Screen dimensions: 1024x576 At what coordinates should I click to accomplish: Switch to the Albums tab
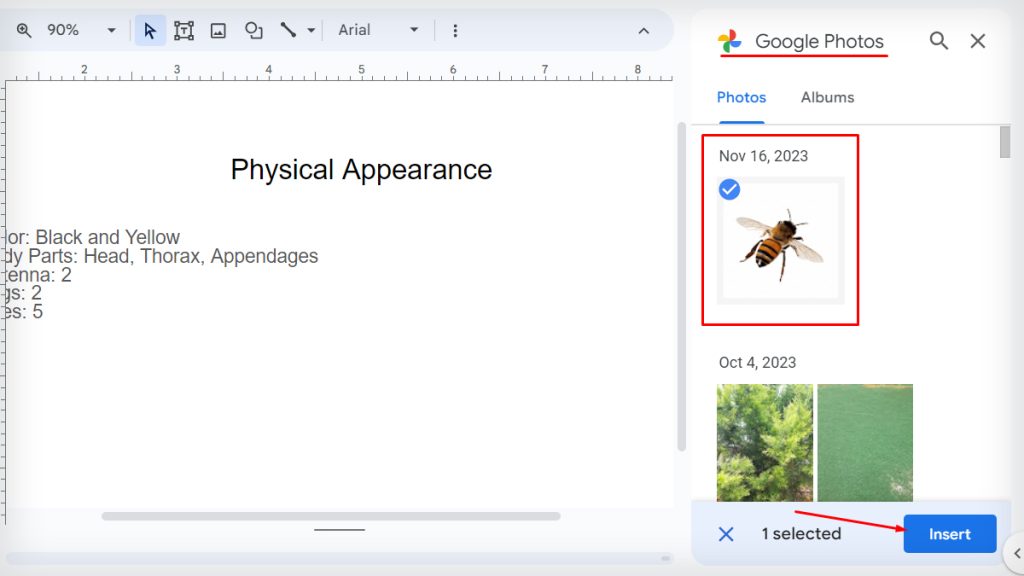827,97
